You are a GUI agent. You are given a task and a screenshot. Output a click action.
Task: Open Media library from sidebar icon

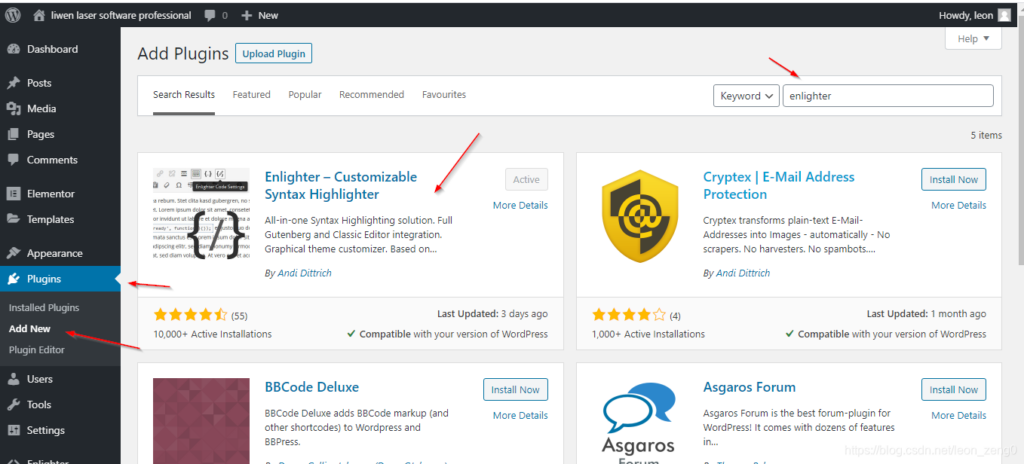click(14, 109)
